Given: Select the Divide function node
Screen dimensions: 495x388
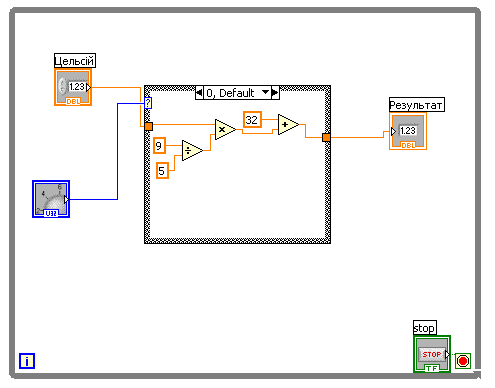Looking at the screenshot, I should (192, 150).
